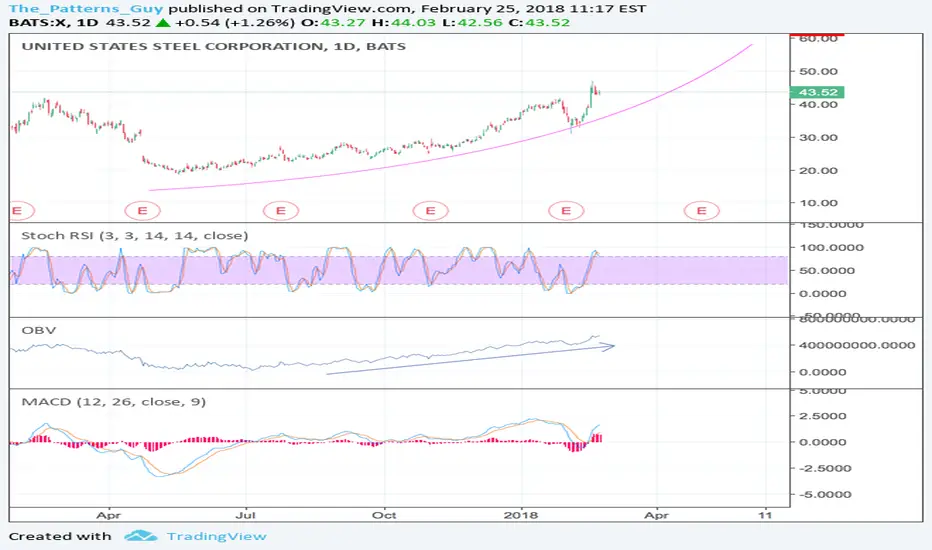Click the TradingView logo icon
Screen dimensions: 932x550
tap(141, 536)
